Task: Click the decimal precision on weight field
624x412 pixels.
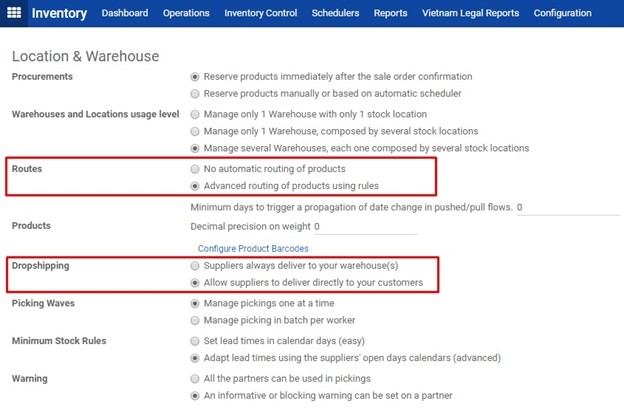Action: (x=365, y=227)
